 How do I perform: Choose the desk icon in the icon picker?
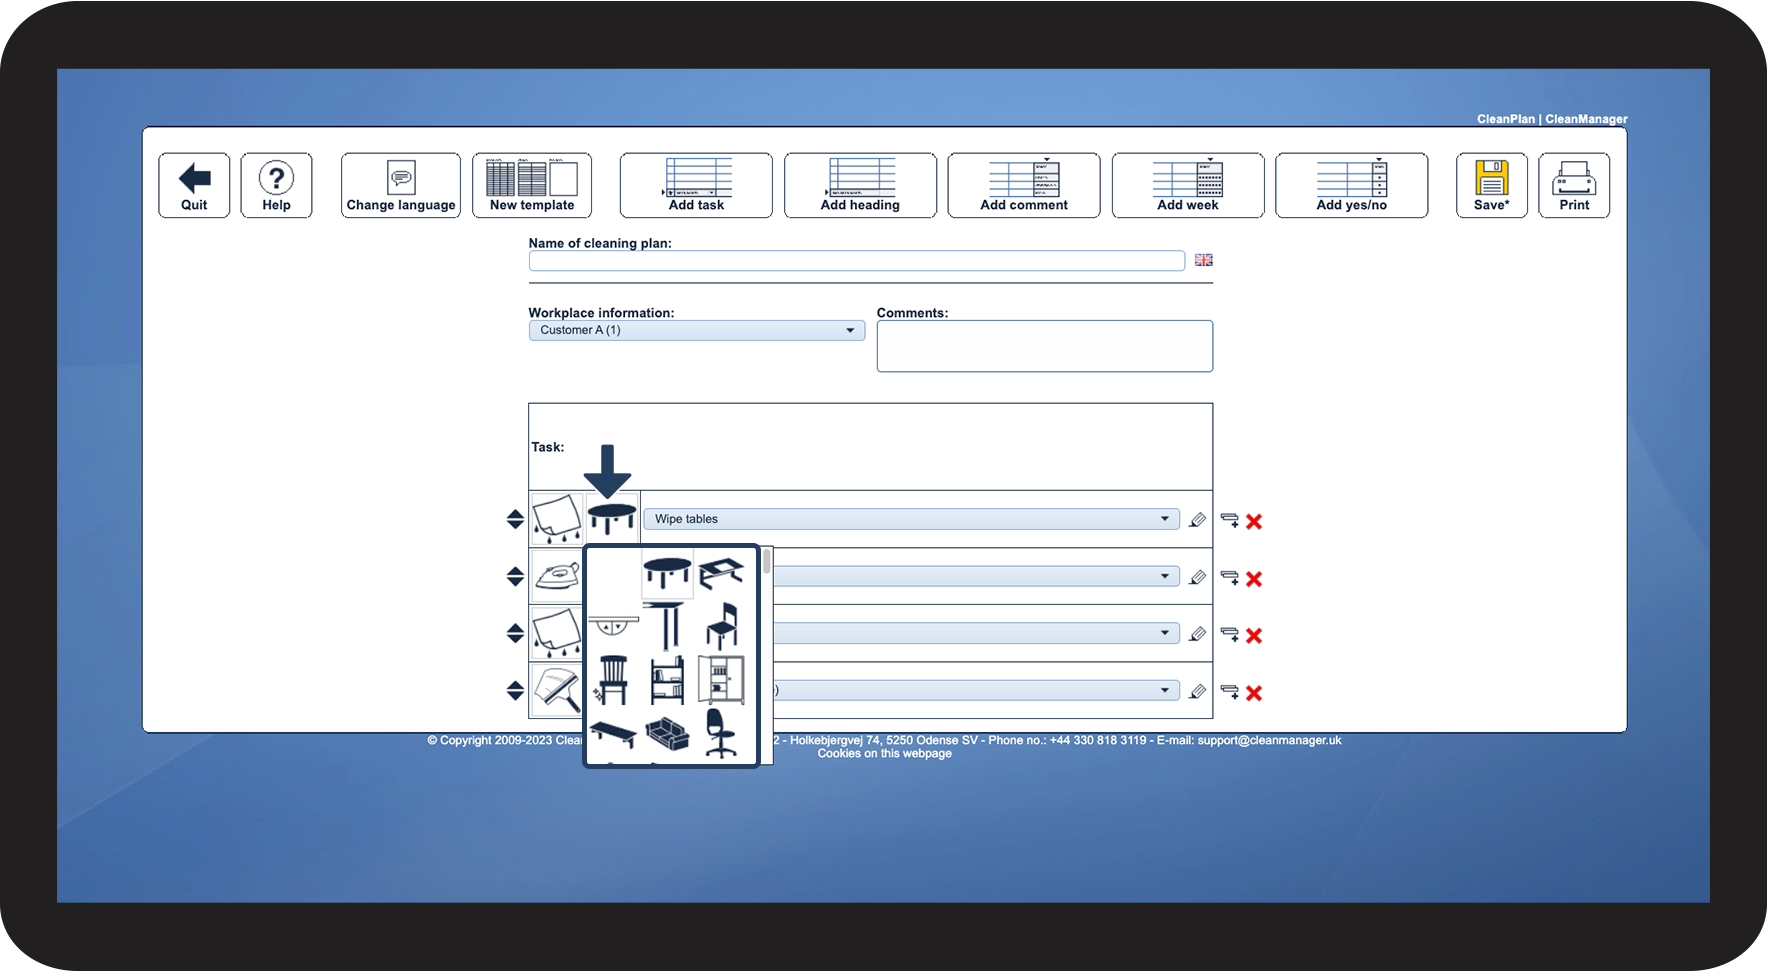(721, 574)
